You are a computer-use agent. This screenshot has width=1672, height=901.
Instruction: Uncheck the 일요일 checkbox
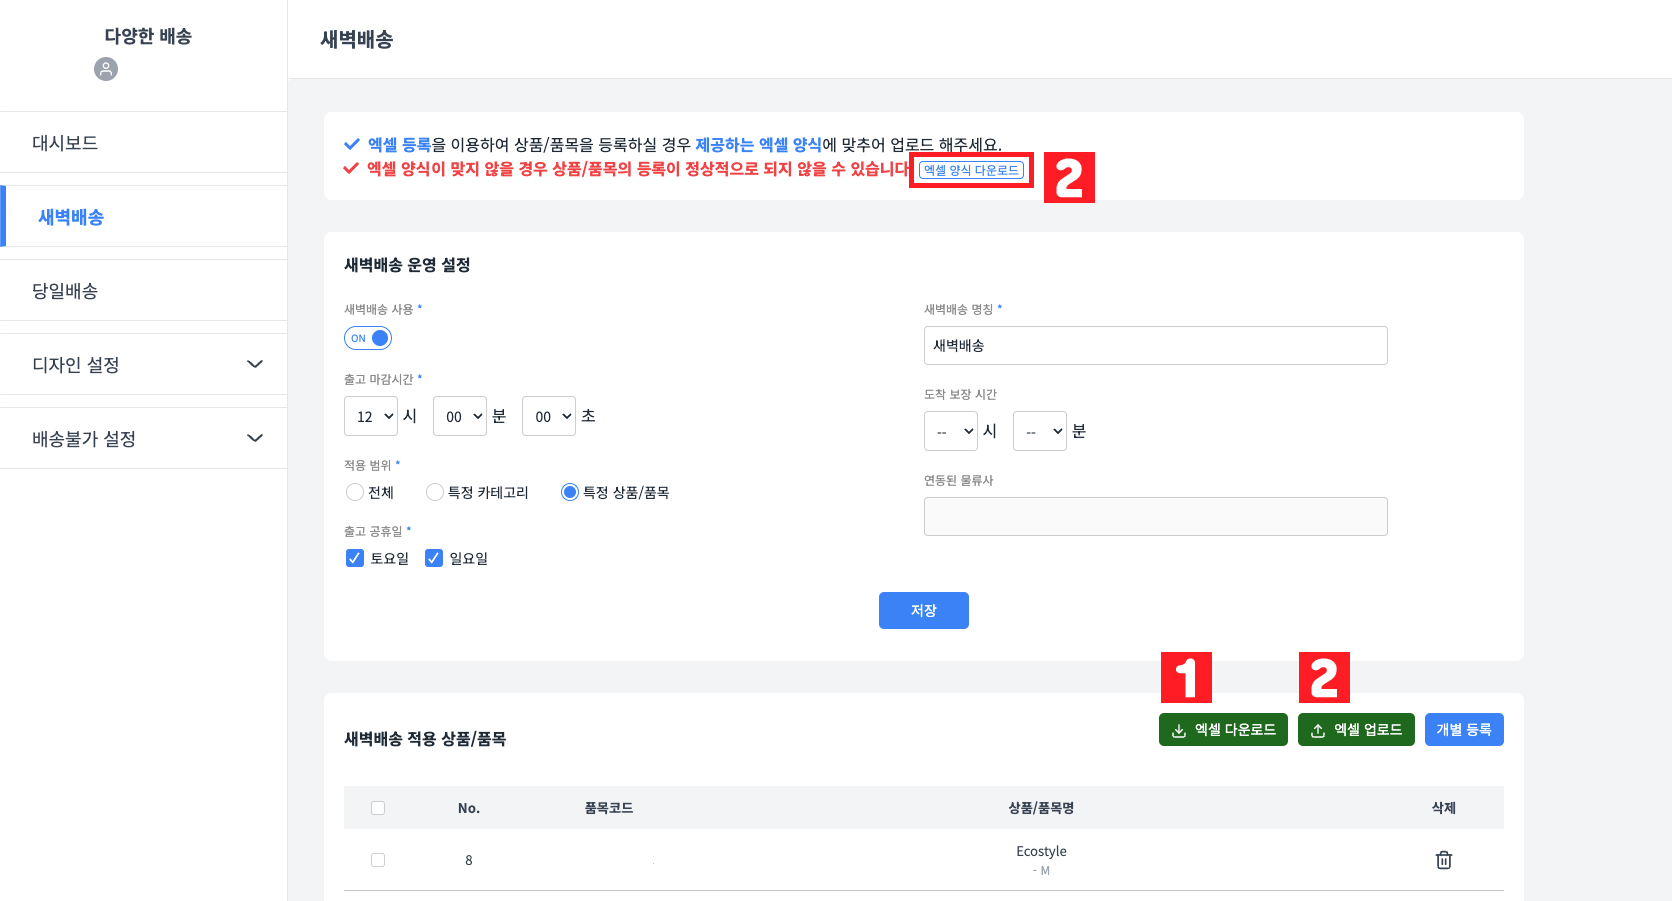coord(434,558)
